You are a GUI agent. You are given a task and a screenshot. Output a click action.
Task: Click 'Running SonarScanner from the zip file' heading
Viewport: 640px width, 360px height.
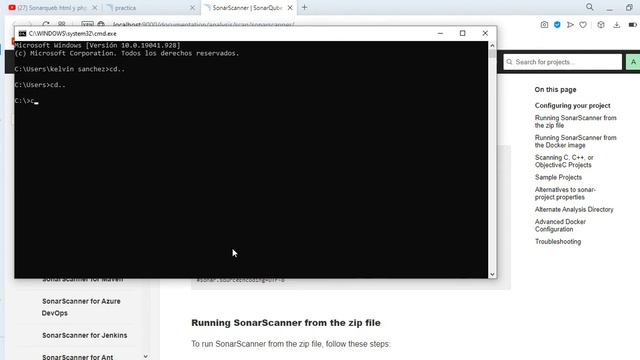(286, 323)
